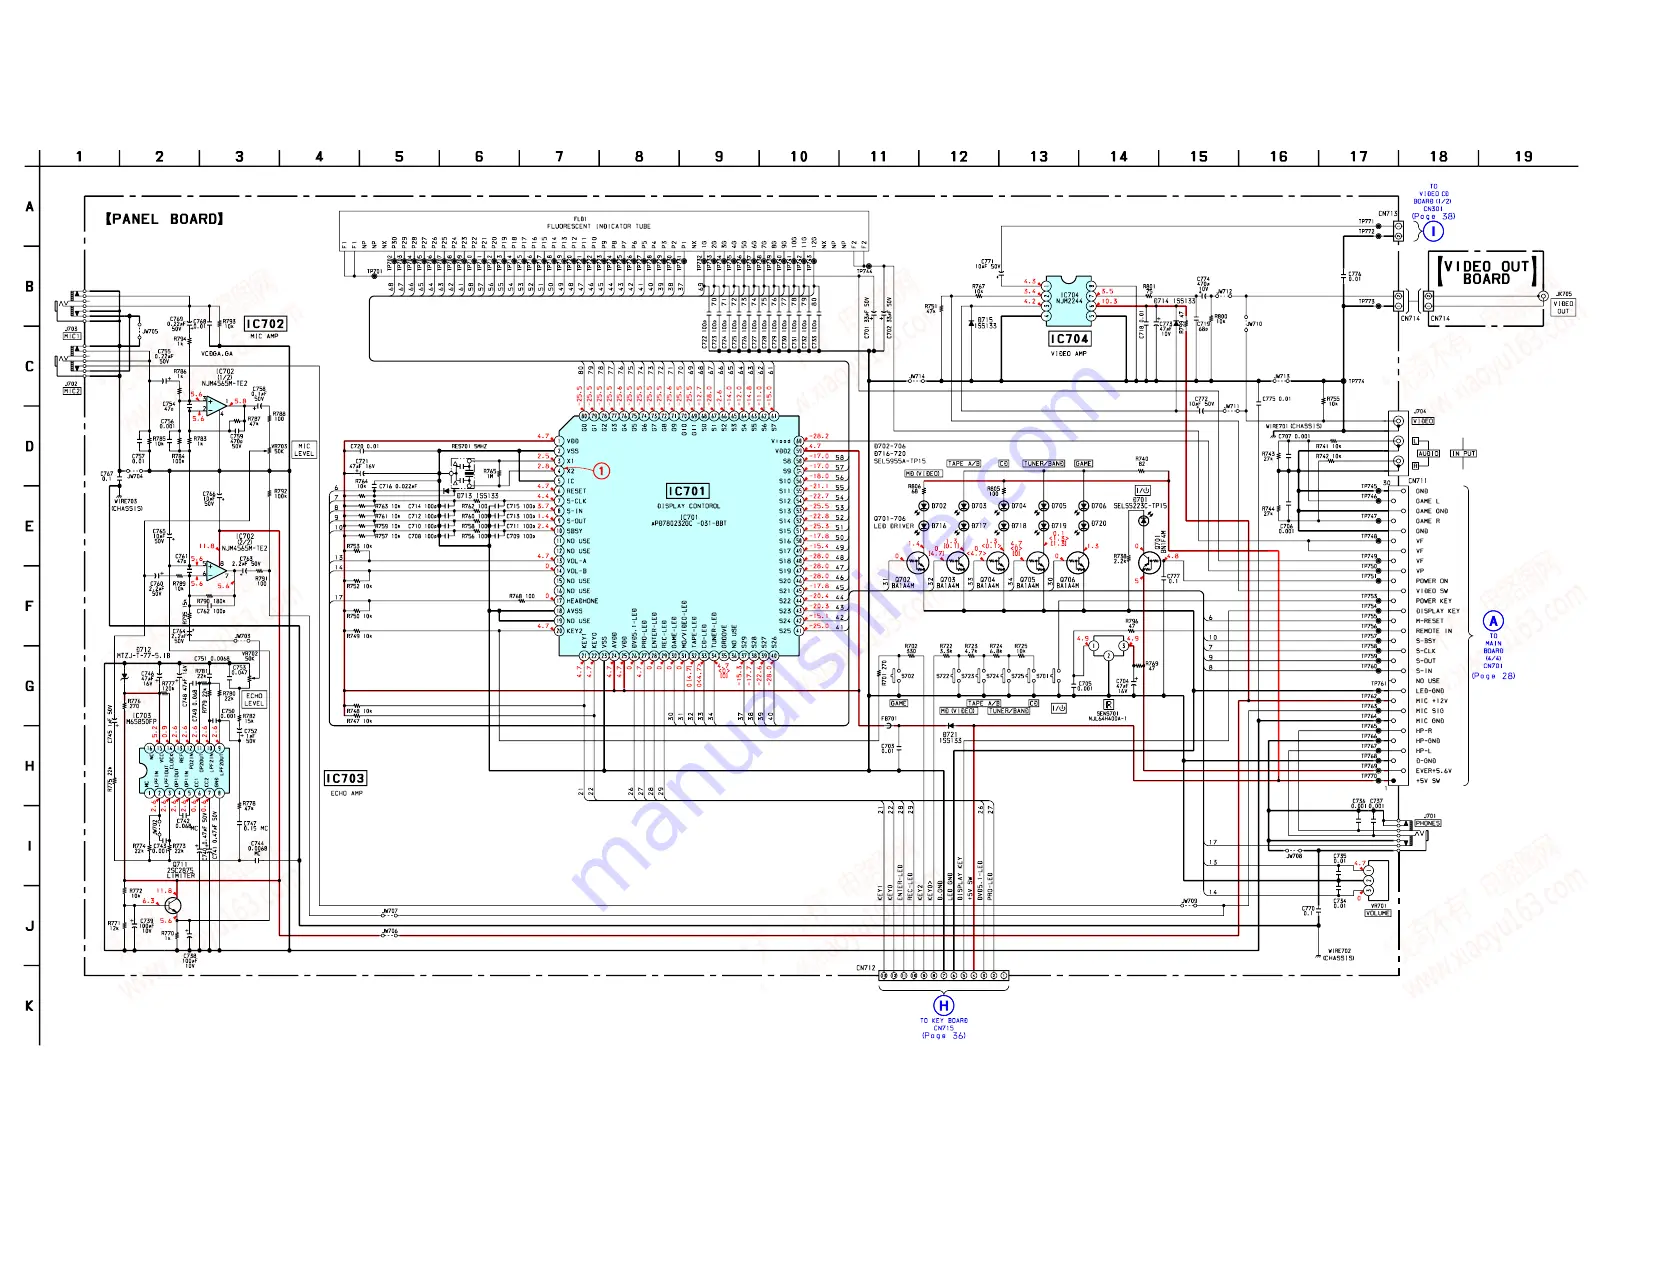Click the D702 LED symbol

(x=924, y=507)
